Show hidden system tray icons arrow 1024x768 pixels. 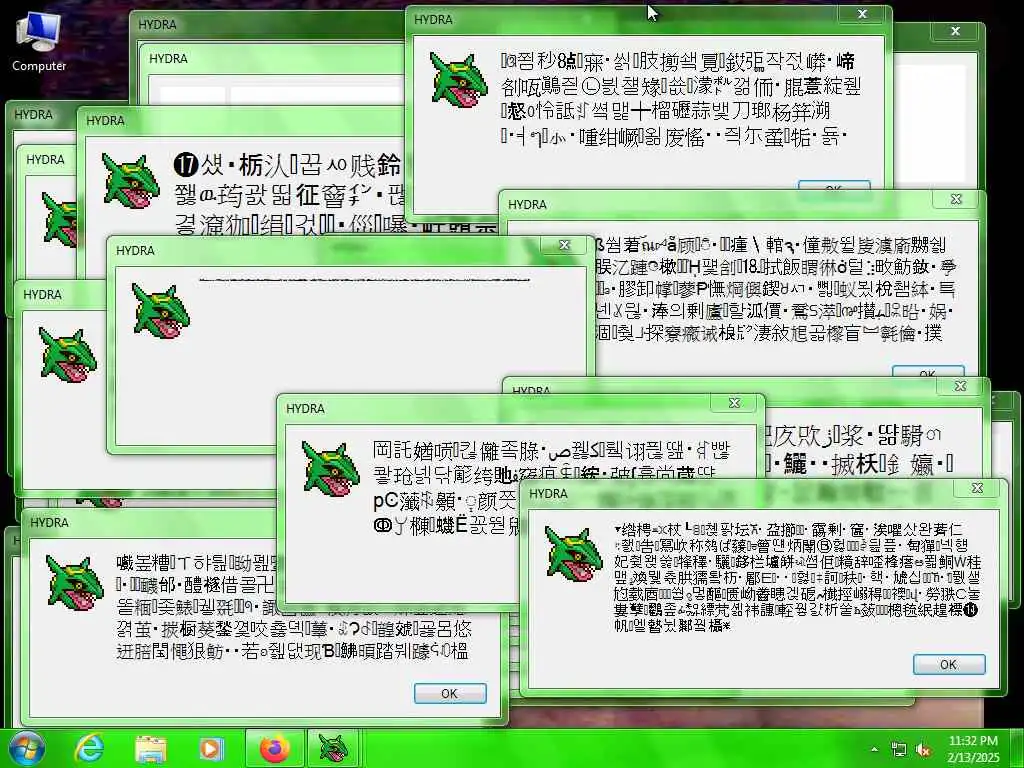pos(874,750)
